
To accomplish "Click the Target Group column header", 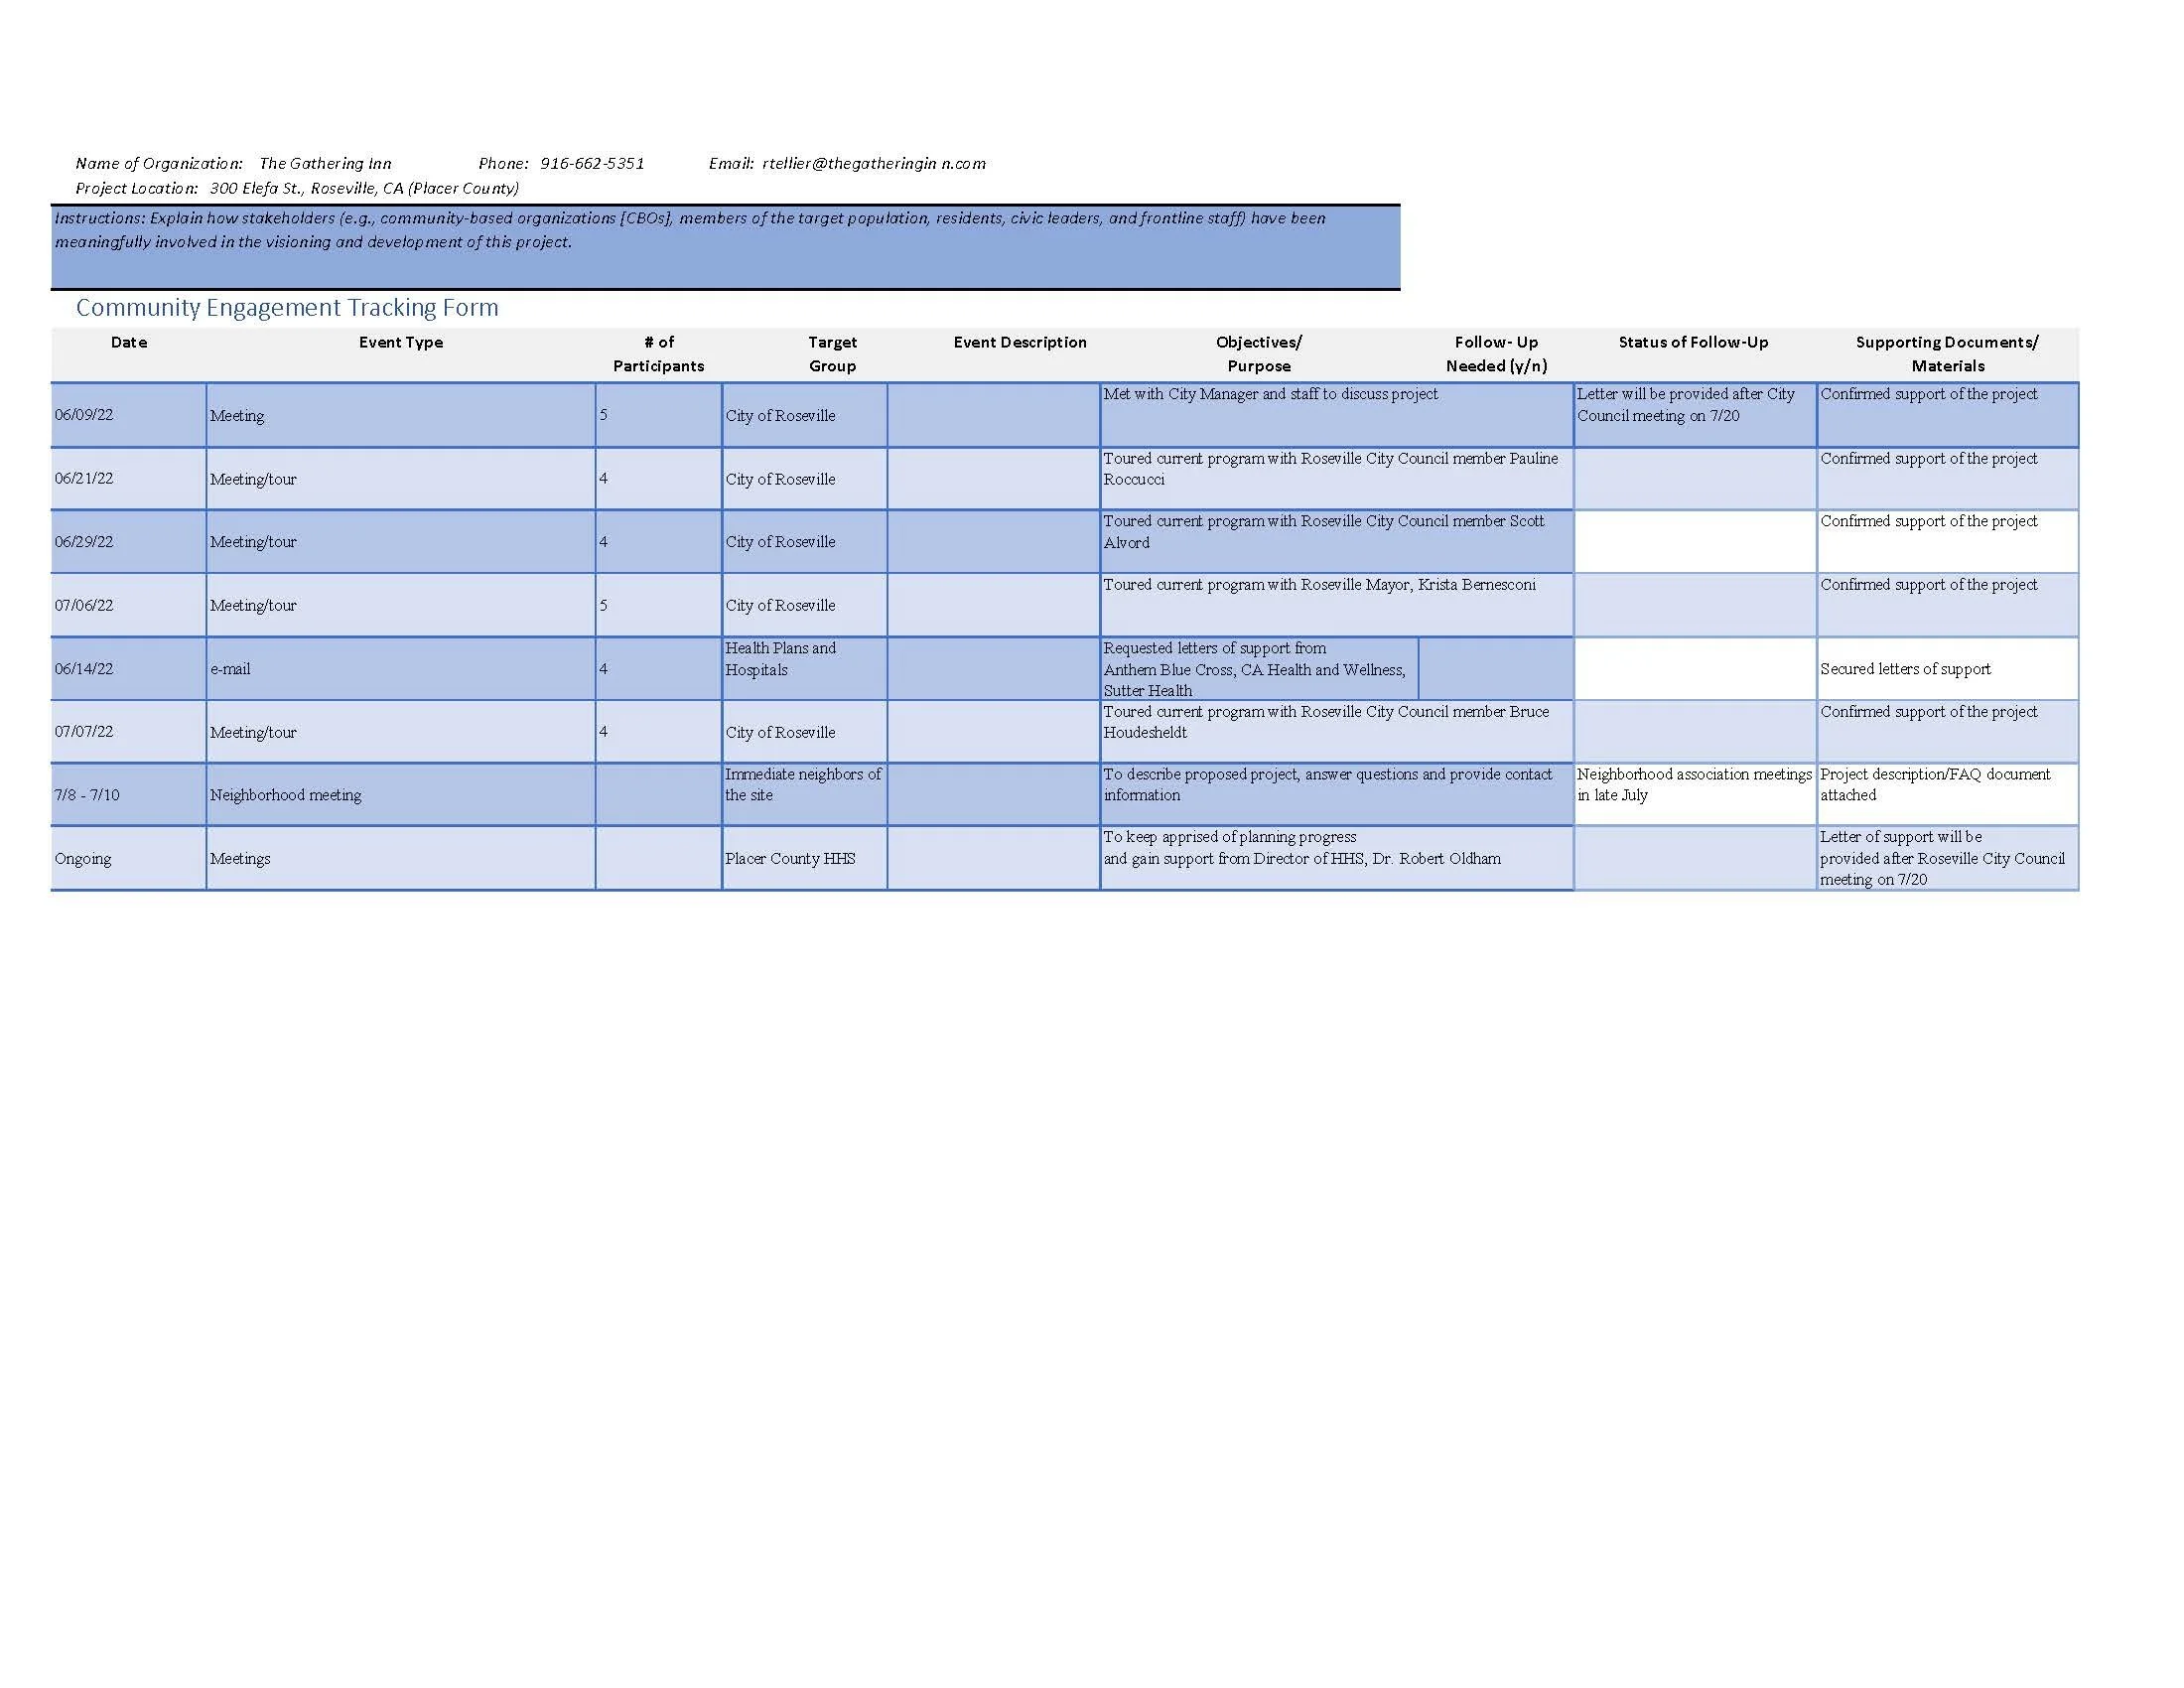I will coord(832,354).
